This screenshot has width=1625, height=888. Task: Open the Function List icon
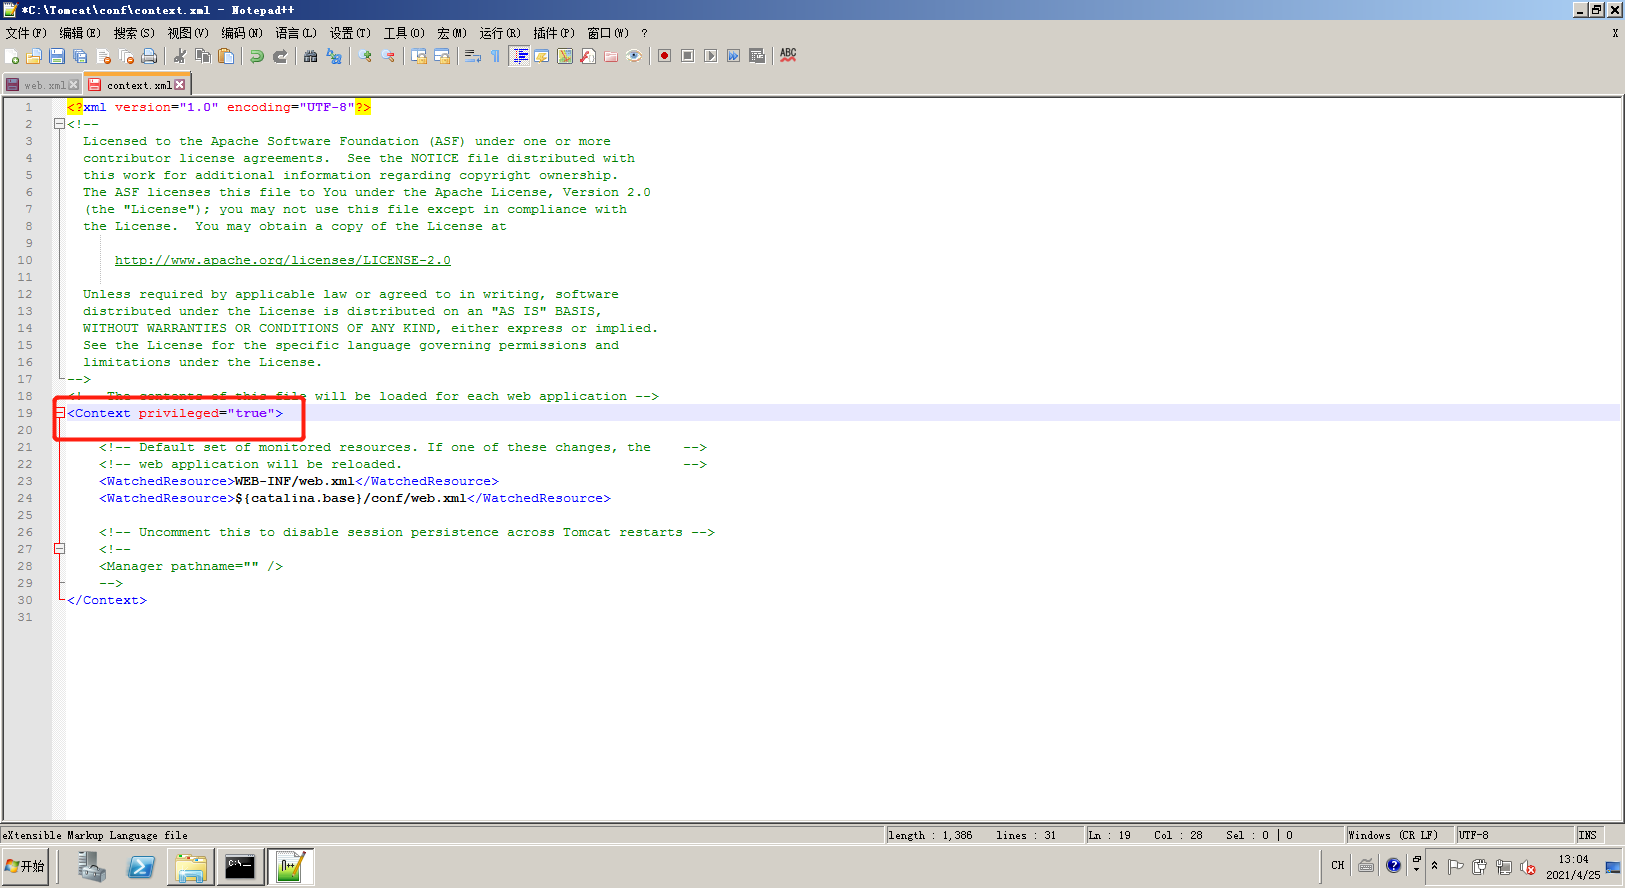(x=588, y=56)
